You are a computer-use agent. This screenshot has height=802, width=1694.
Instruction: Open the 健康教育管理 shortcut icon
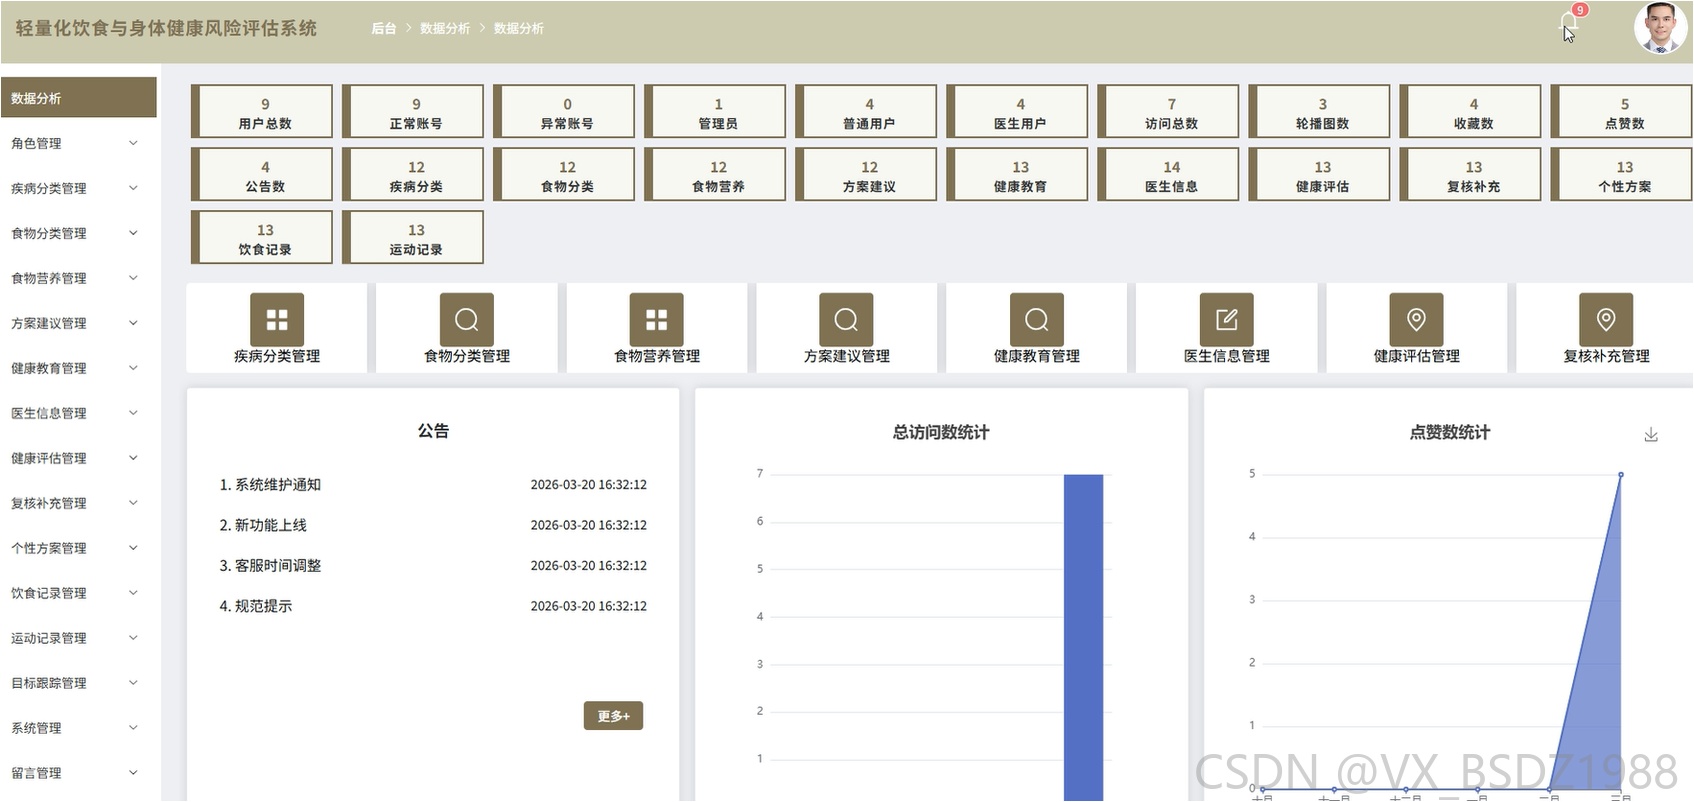(1037, 319)
